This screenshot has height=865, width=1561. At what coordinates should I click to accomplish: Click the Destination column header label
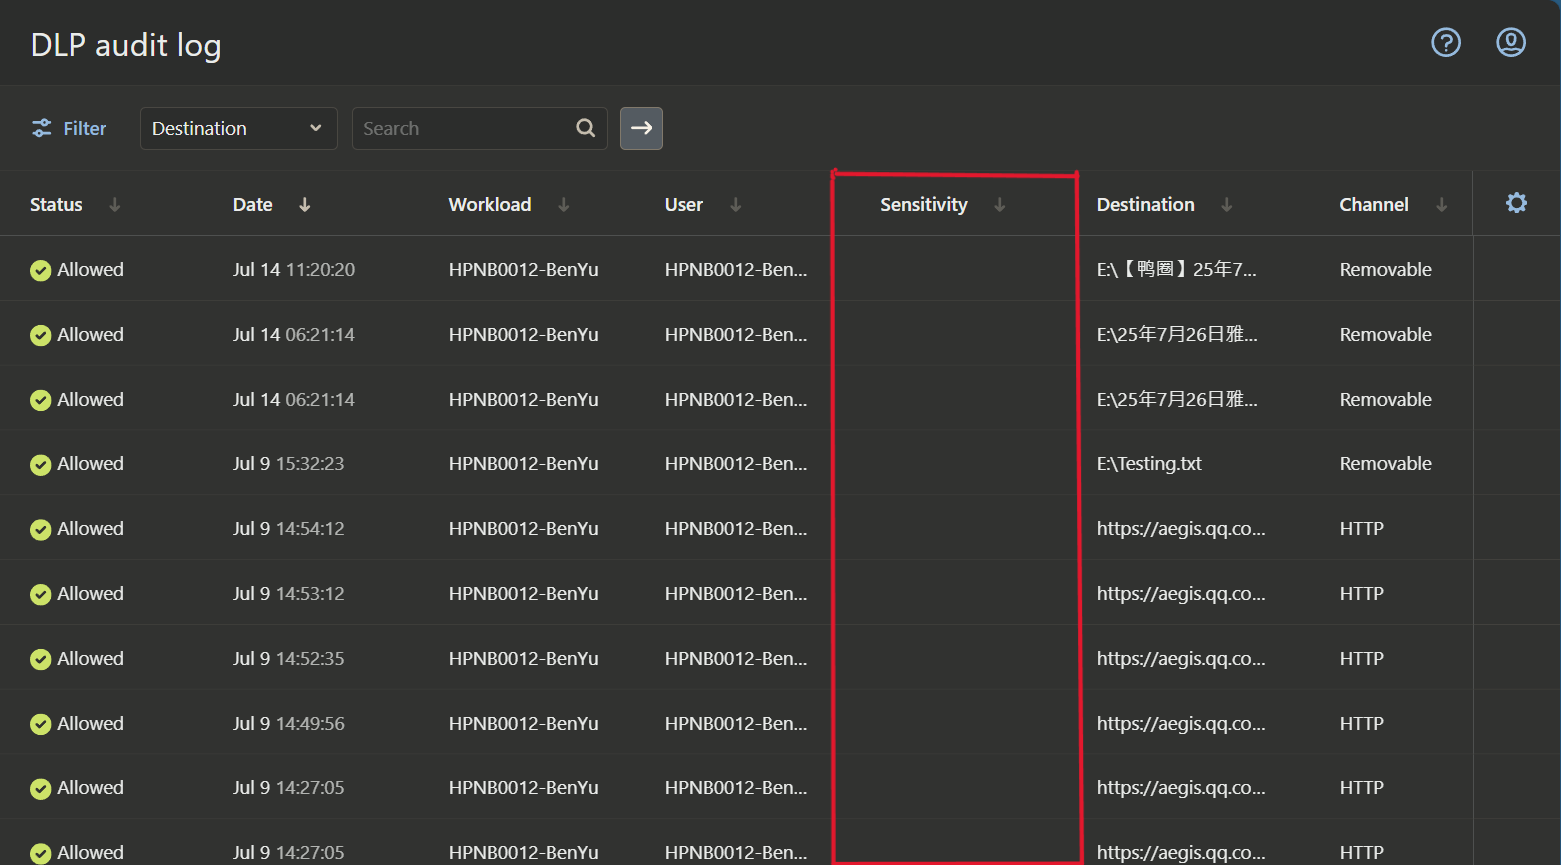(x=1146, y=205)
